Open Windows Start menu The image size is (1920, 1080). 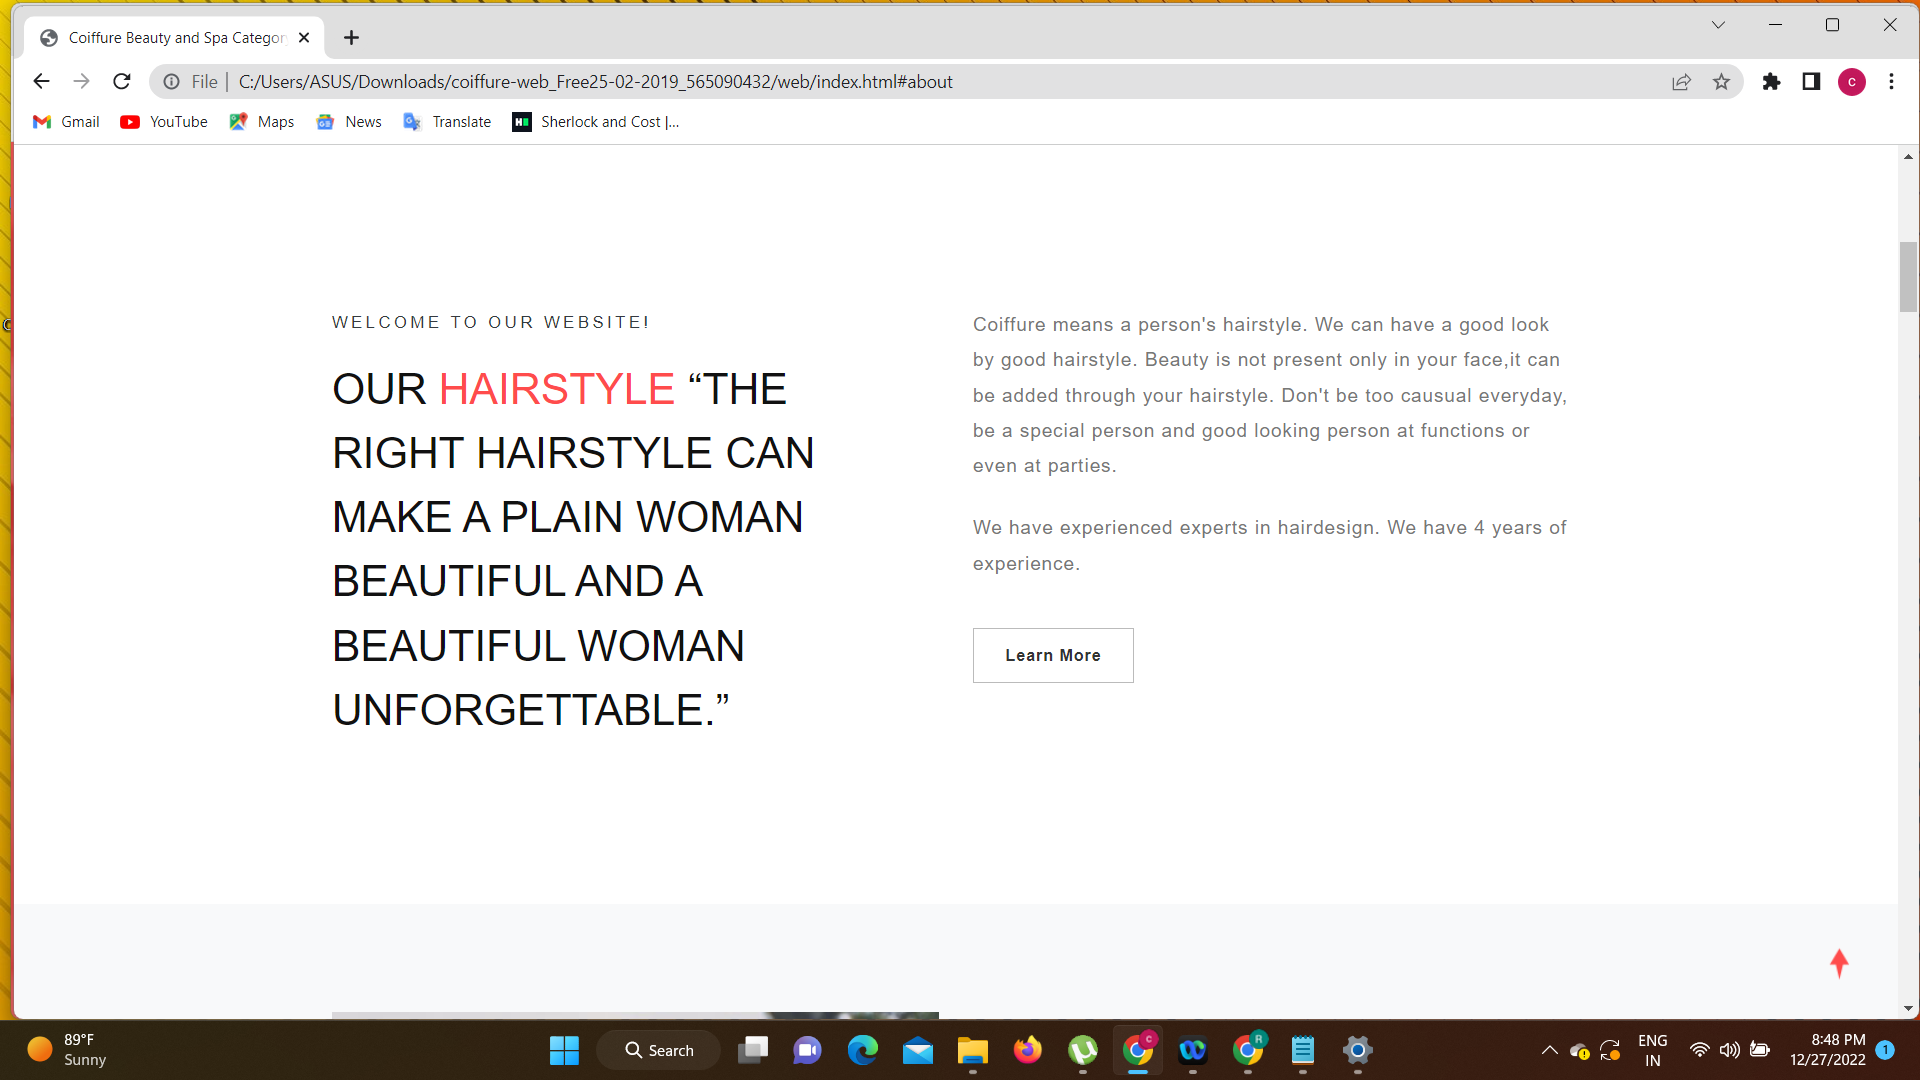(564, 1050)
